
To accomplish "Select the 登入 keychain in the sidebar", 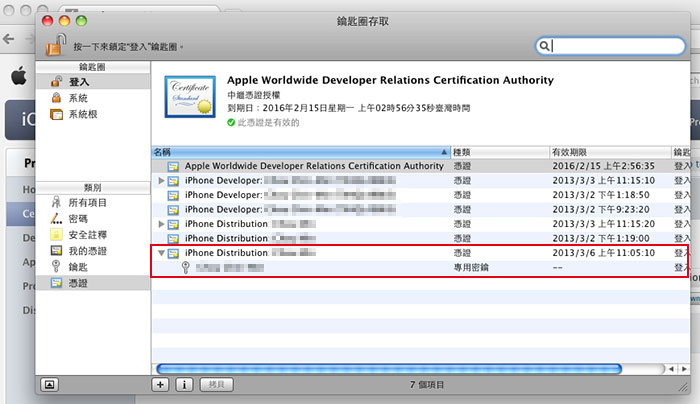I will coord(92,82).
